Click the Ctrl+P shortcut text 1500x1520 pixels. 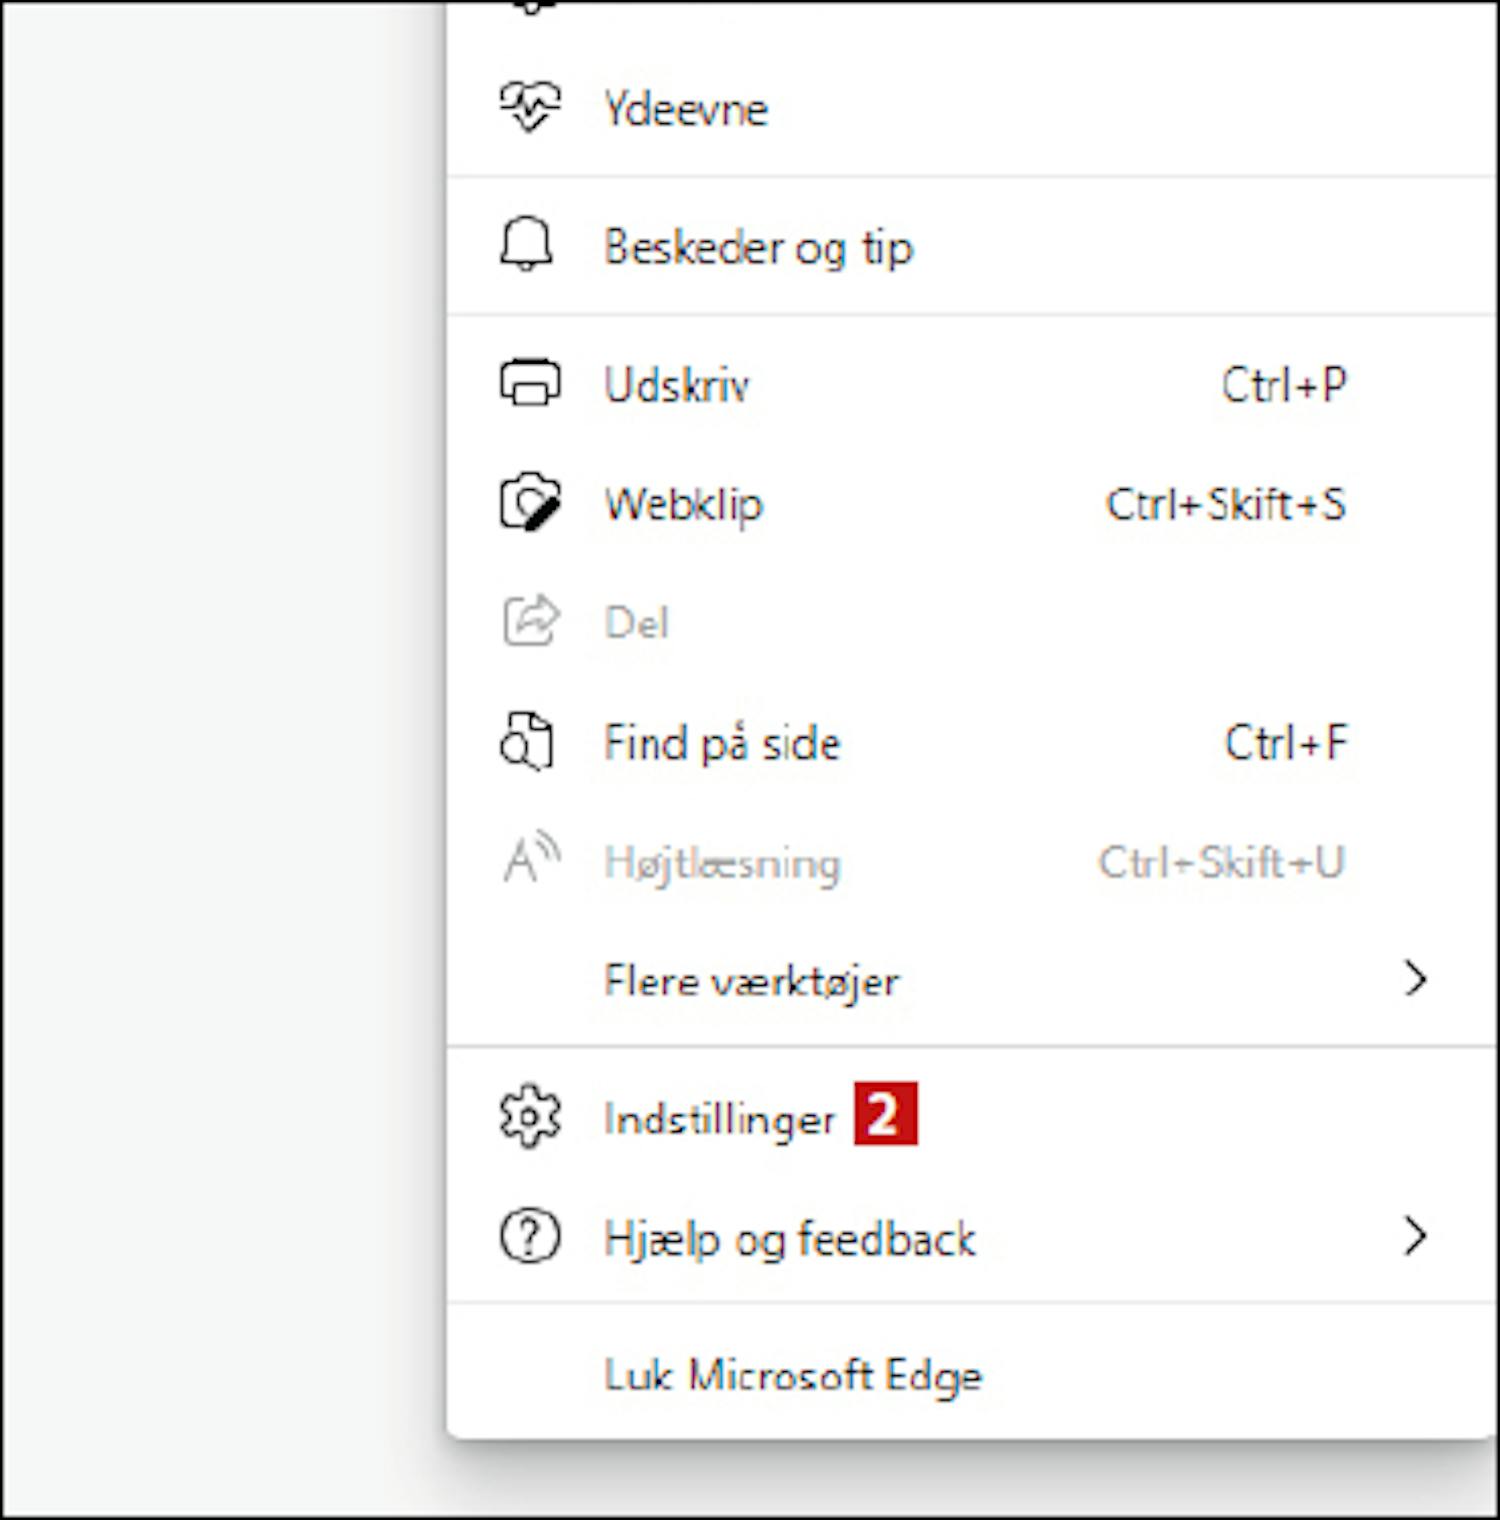(x=1284, y=385)
